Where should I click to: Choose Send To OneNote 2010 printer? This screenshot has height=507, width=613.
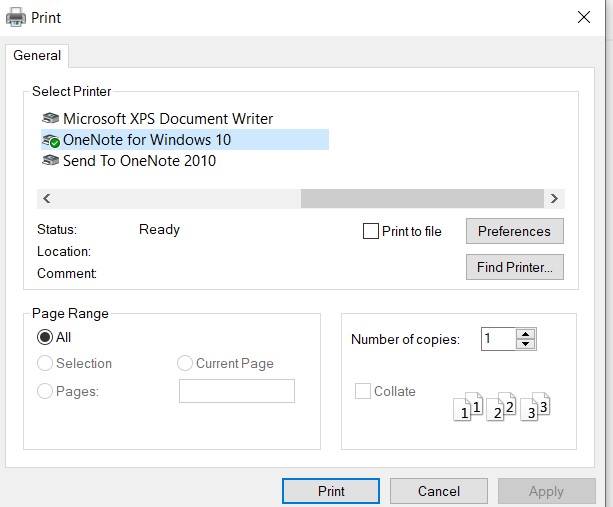click(139, 161)
